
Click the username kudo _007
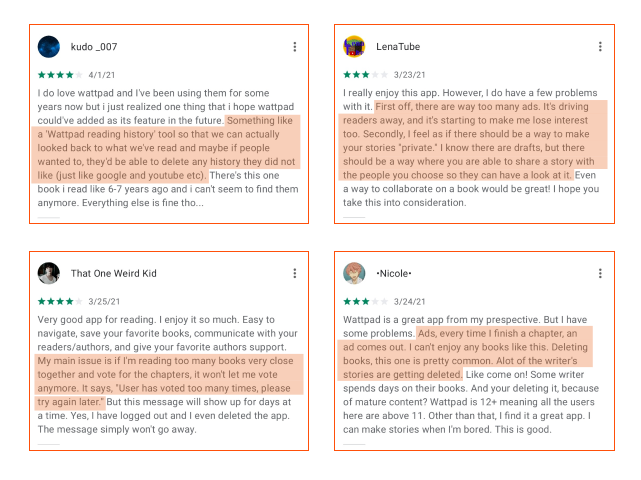pos(94,47)
